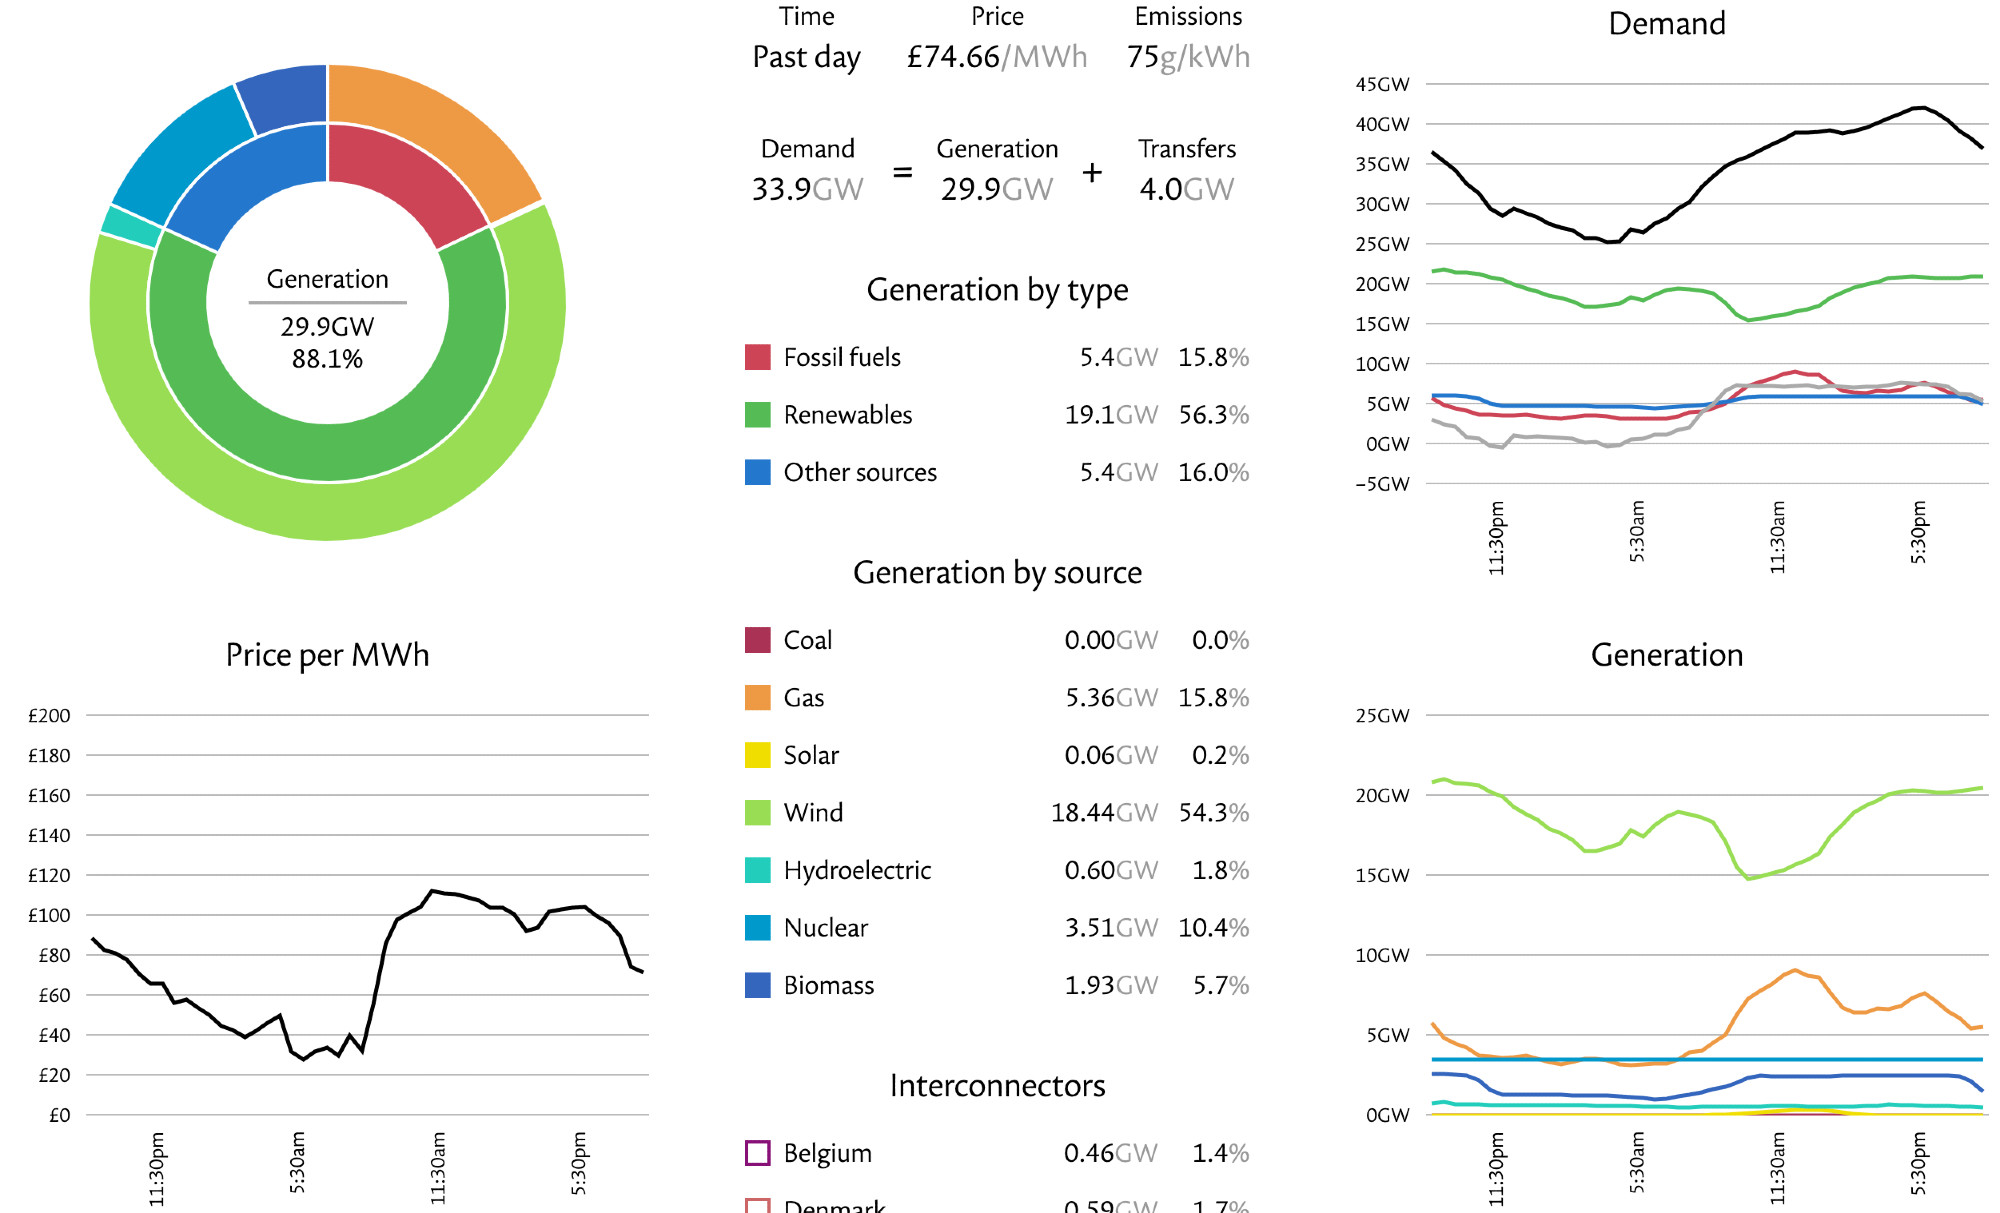This screenshot has width=2000, height=1213.
Task: Click the Coal value 0.00GW
Action: (1111, 640)
